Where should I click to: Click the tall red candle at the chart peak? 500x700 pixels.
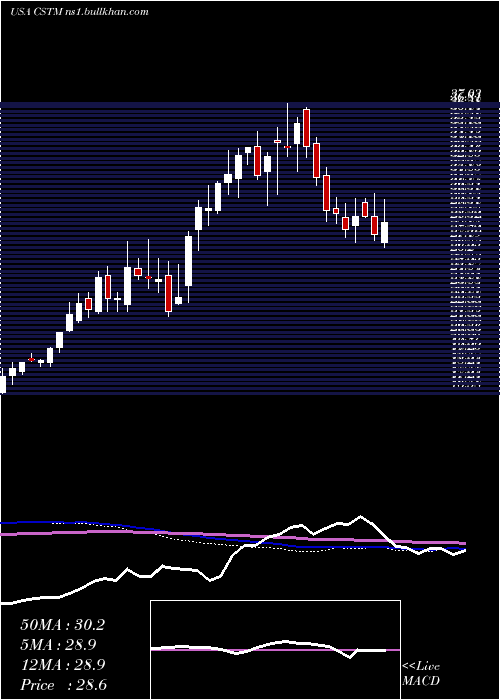(x=306, y=128)
